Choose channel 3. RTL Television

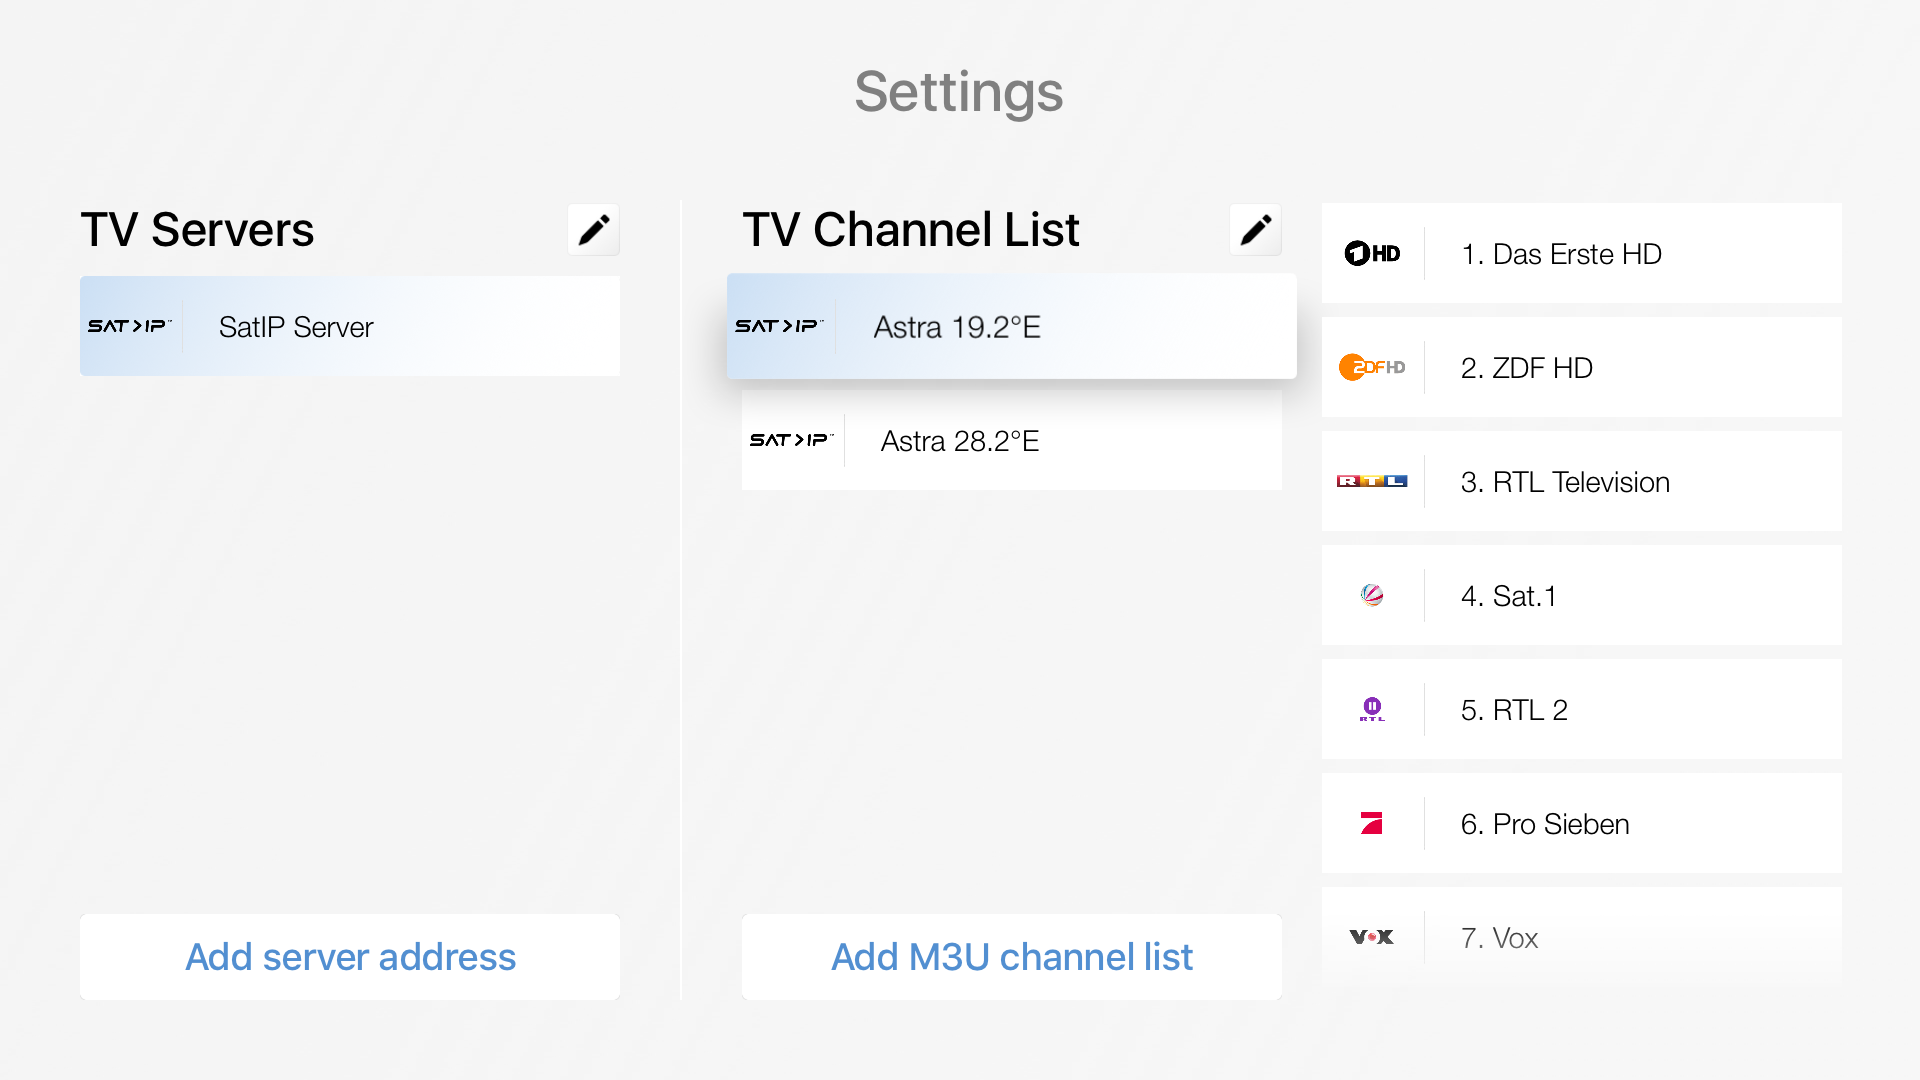(x=1582, y=482)
